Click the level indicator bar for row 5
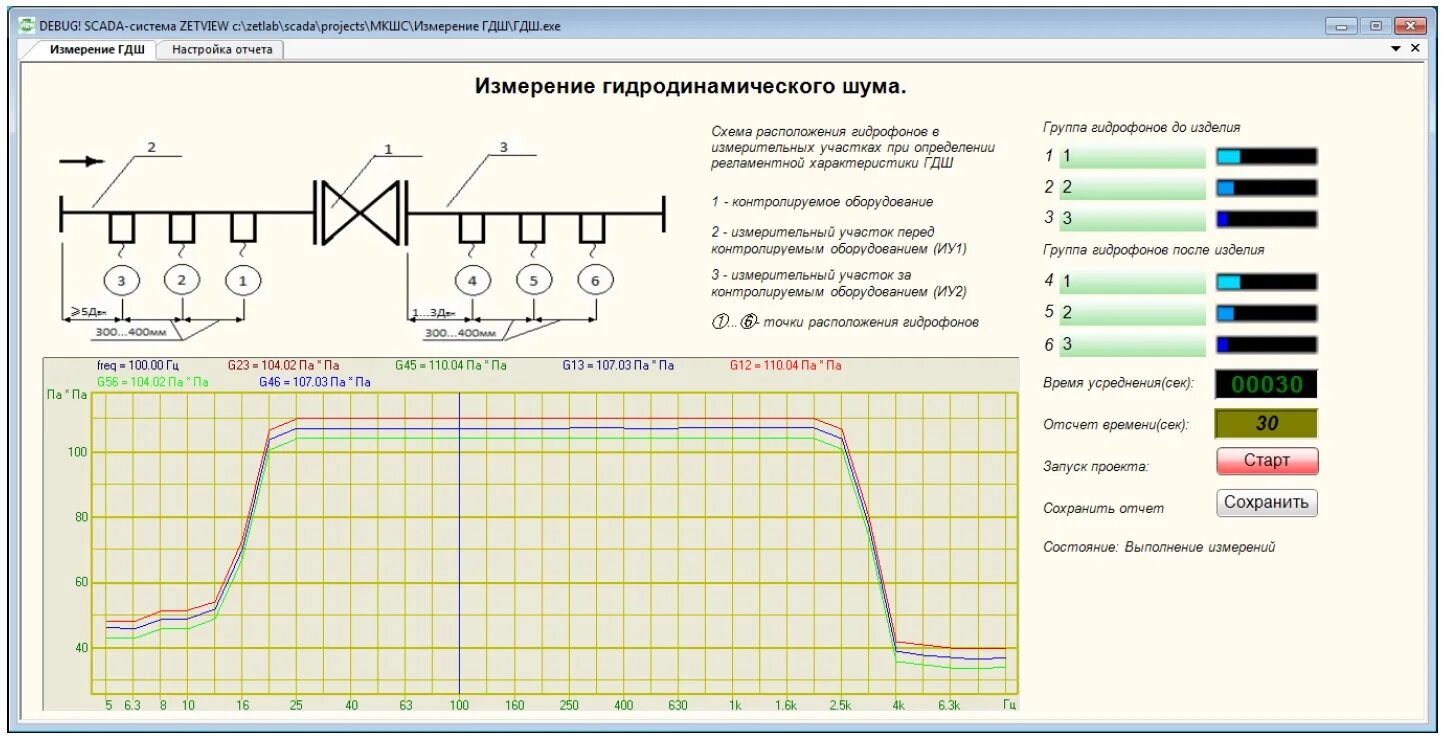1446x738 pixels. point(1267,313)
